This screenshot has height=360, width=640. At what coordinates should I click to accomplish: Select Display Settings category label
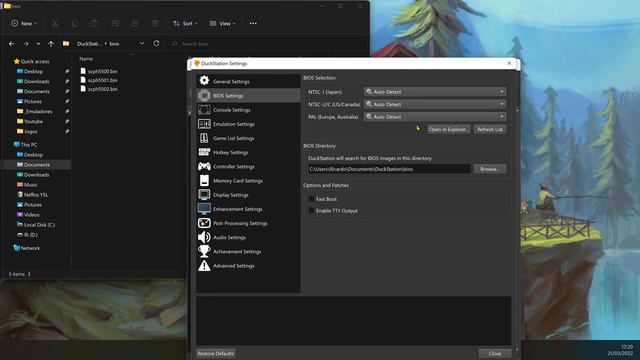pyautogui.click(x=231, y=195)
